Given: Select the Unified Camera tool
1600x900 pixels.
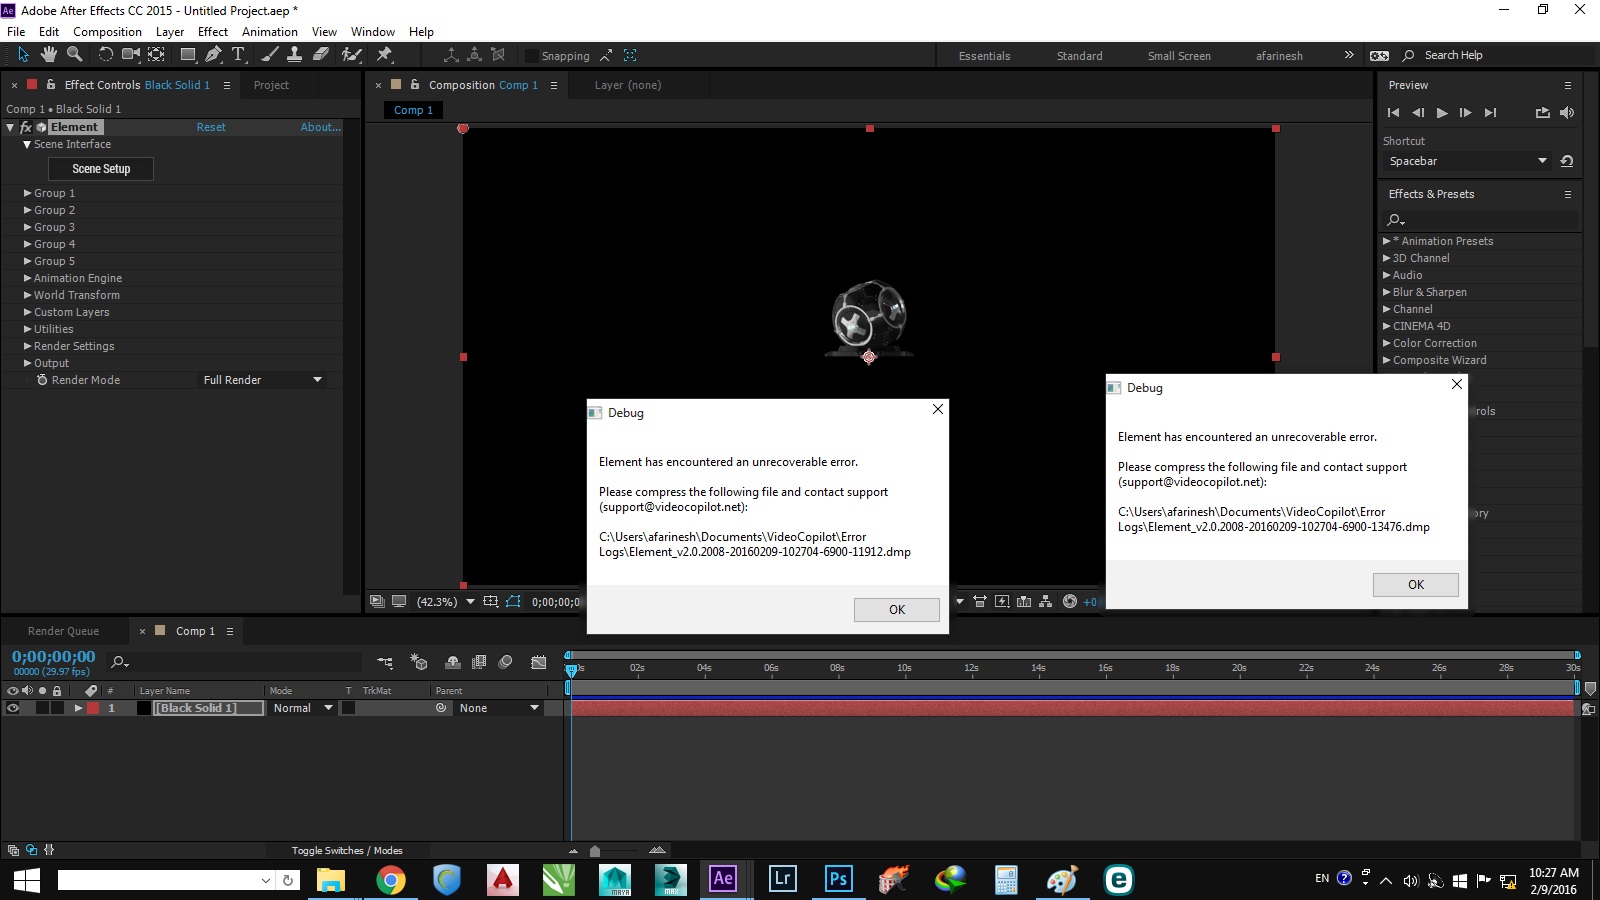Looking at the screenshot, I should [x=131, y=54].
